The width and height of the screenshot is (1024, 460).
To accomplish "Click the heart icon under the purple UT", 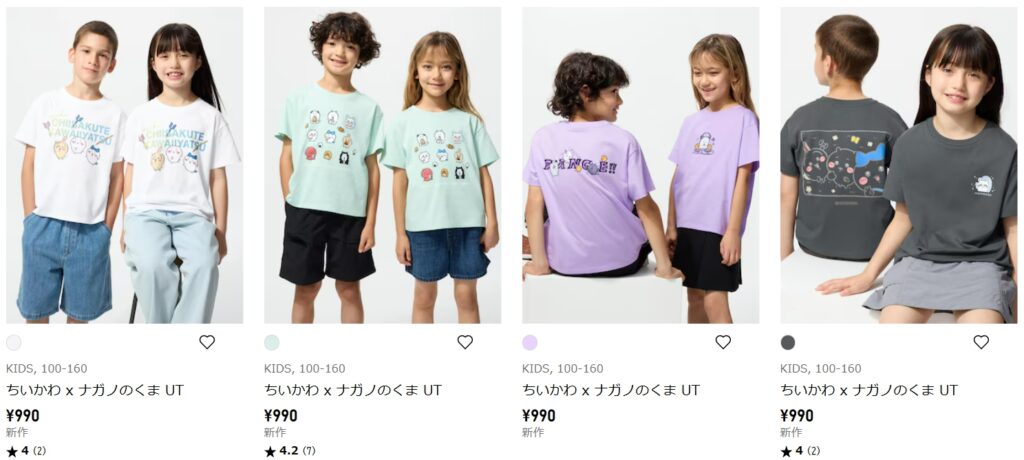I will click(x=723, y=342).
